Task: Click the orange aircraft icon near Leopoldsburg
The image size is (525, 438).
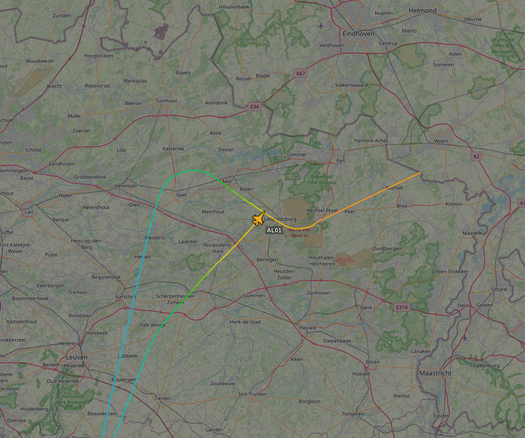Action: 258,219
